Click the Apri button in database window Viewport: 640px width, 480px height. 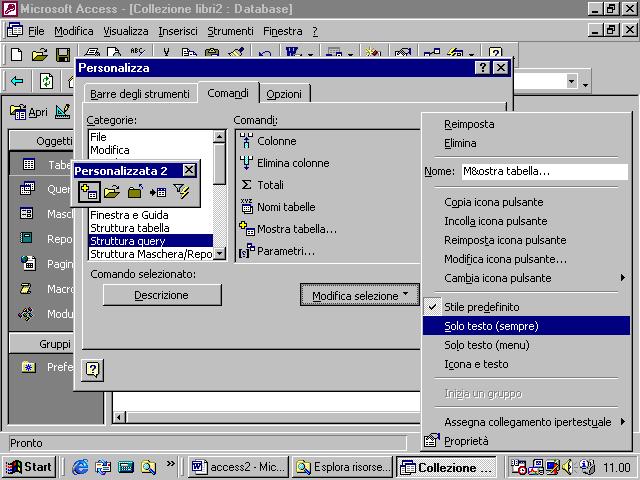coord(29,112)
